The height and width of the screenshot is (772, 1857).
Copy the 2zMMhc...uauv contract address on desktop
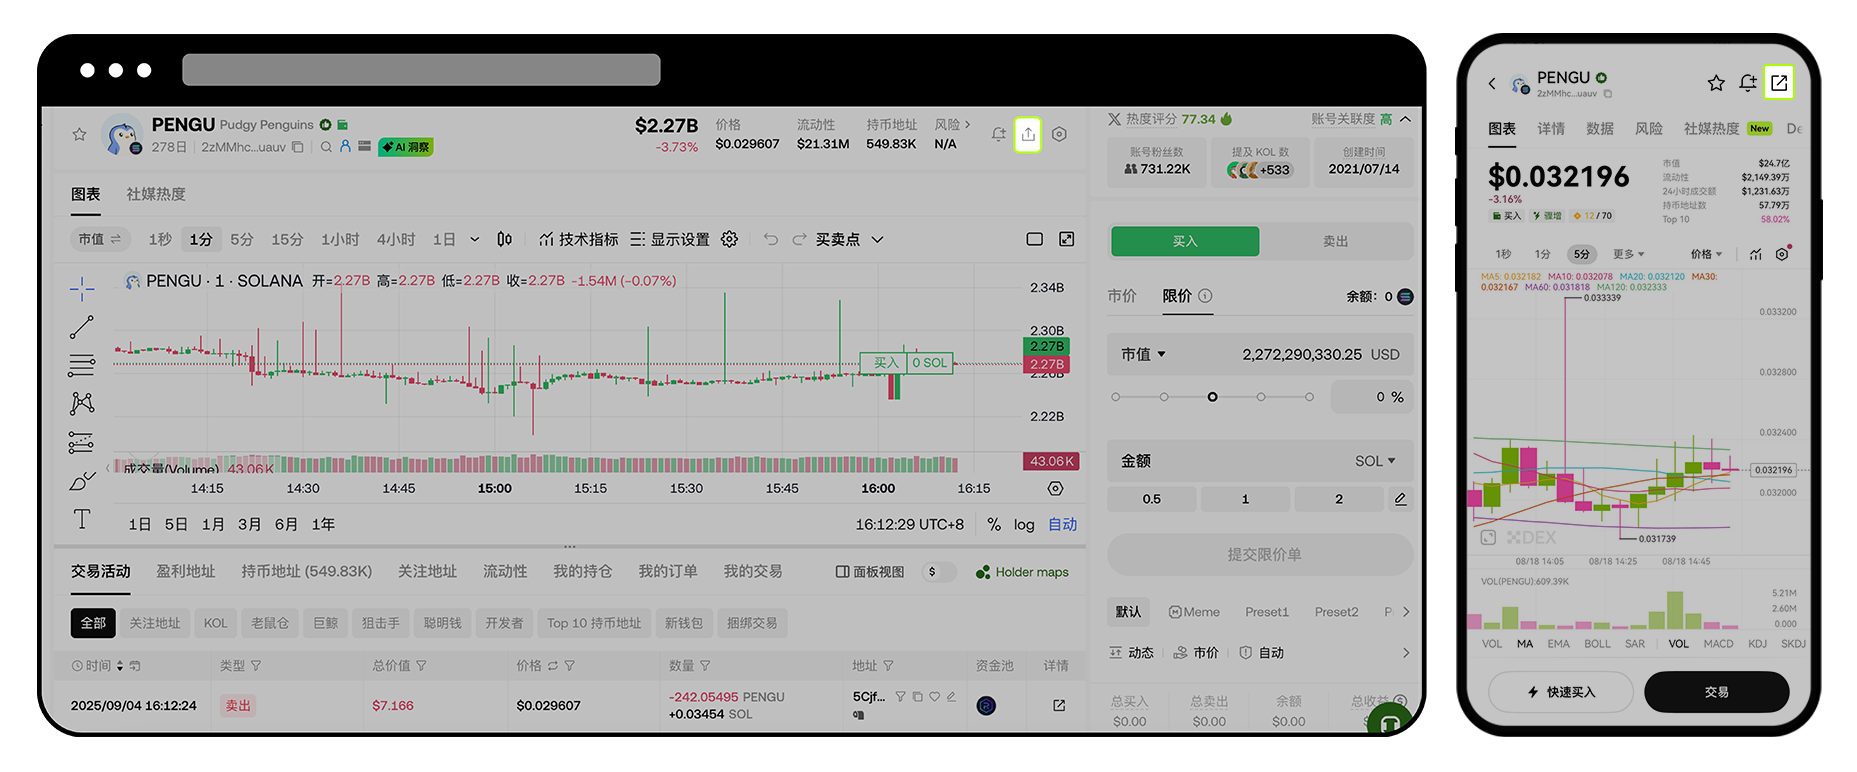(x=297, y=147)
